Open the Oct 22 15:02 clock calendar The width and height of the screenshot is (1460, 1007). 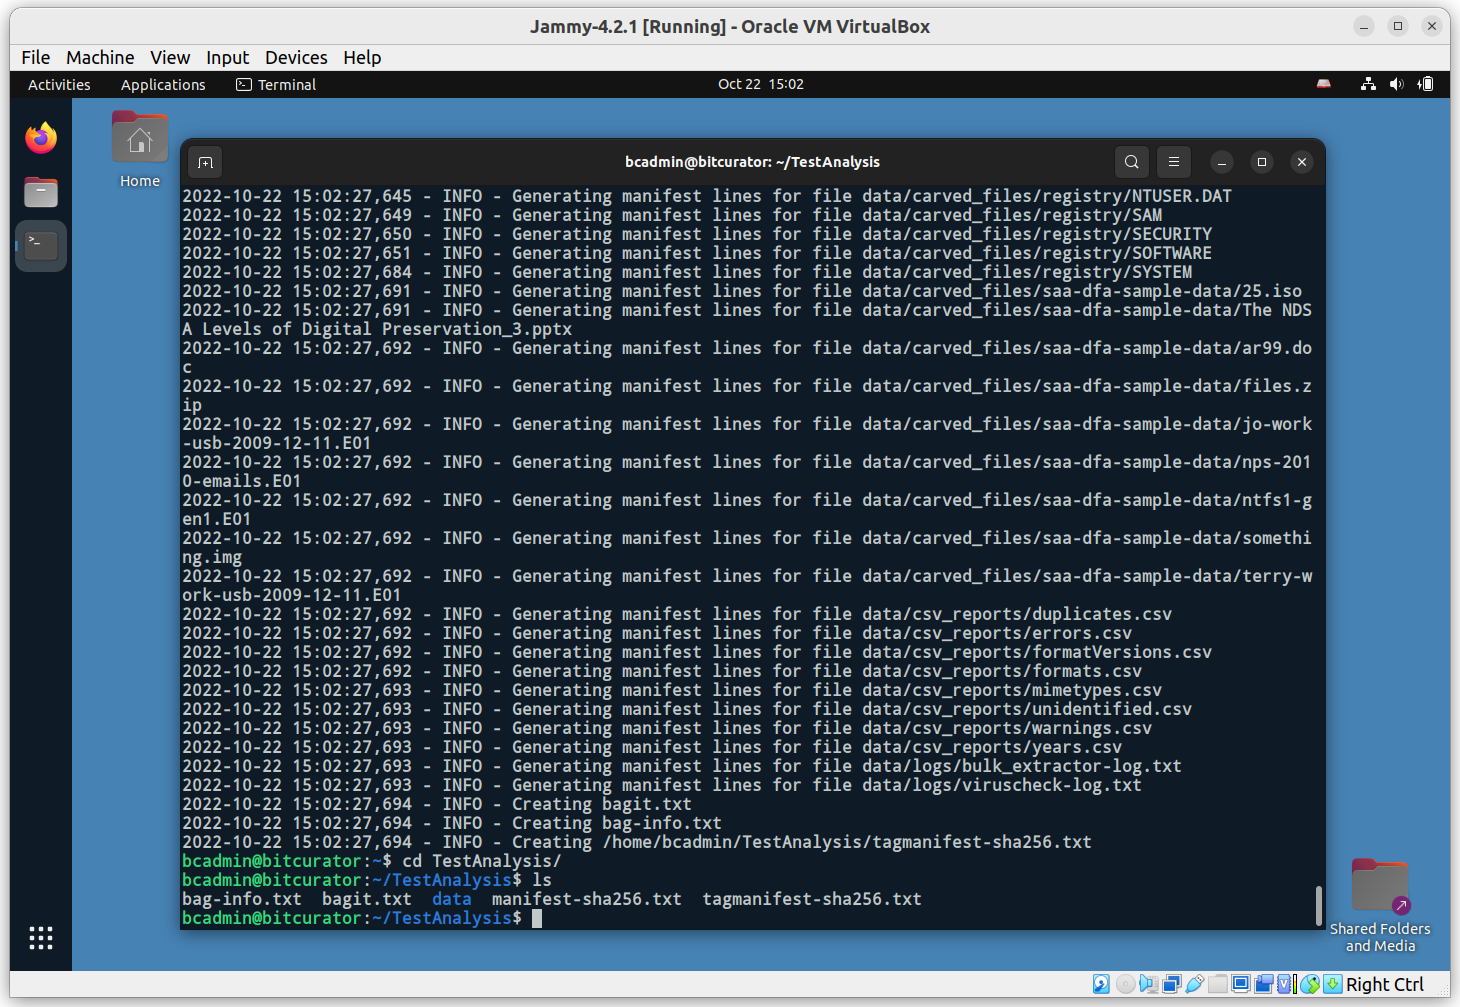[761, 84]
